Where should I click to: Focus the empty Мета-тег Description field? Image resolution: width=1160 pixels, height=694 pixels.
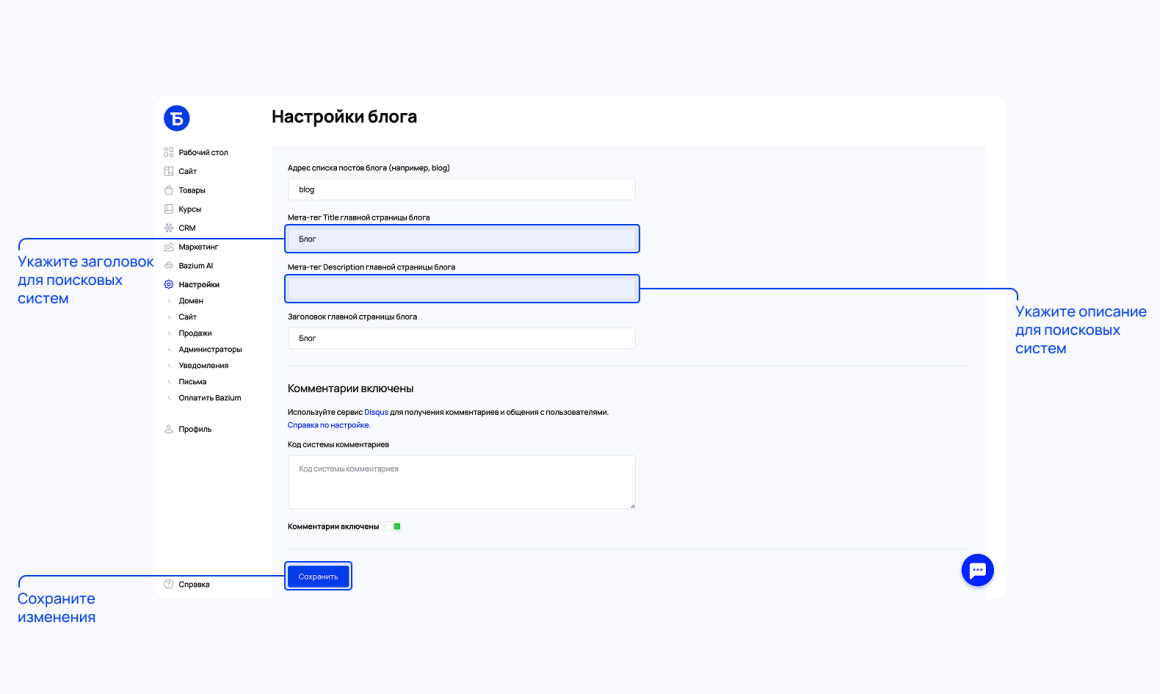(462, 289)
